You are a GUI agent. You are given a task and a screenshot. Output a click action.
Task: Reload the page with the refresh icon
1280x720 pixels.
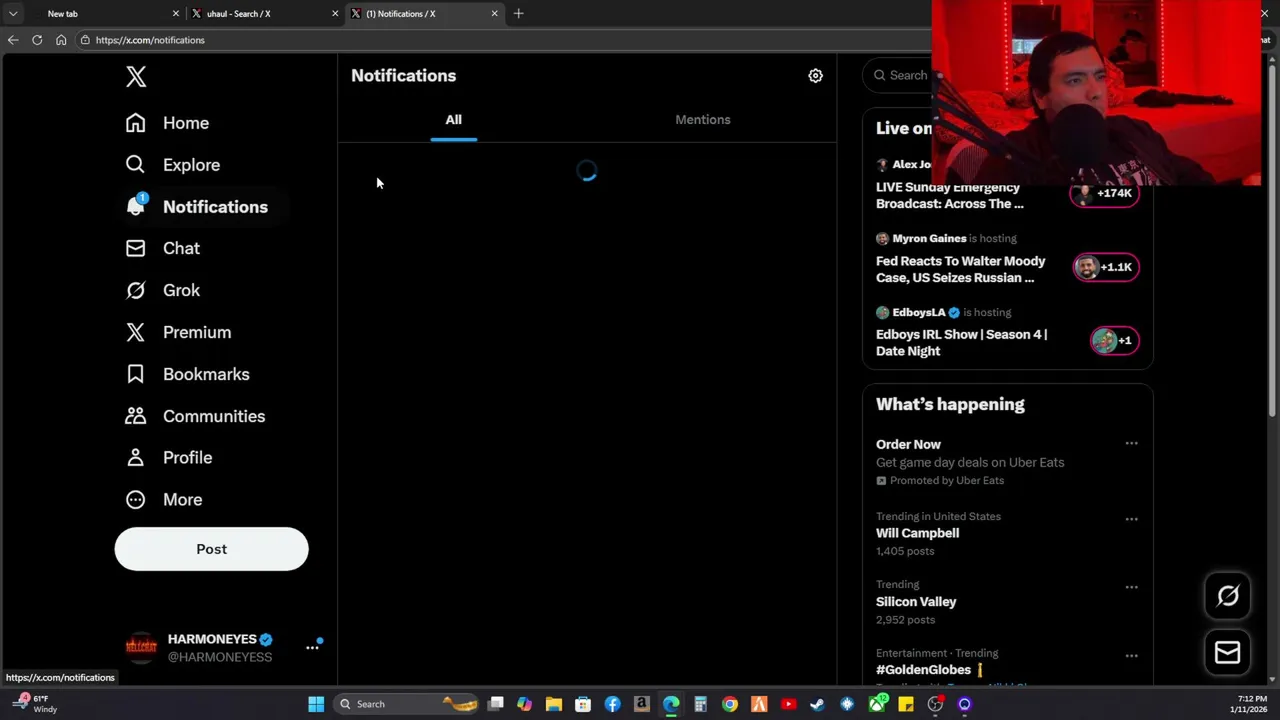pyautogui.click(x=37, y=40)
